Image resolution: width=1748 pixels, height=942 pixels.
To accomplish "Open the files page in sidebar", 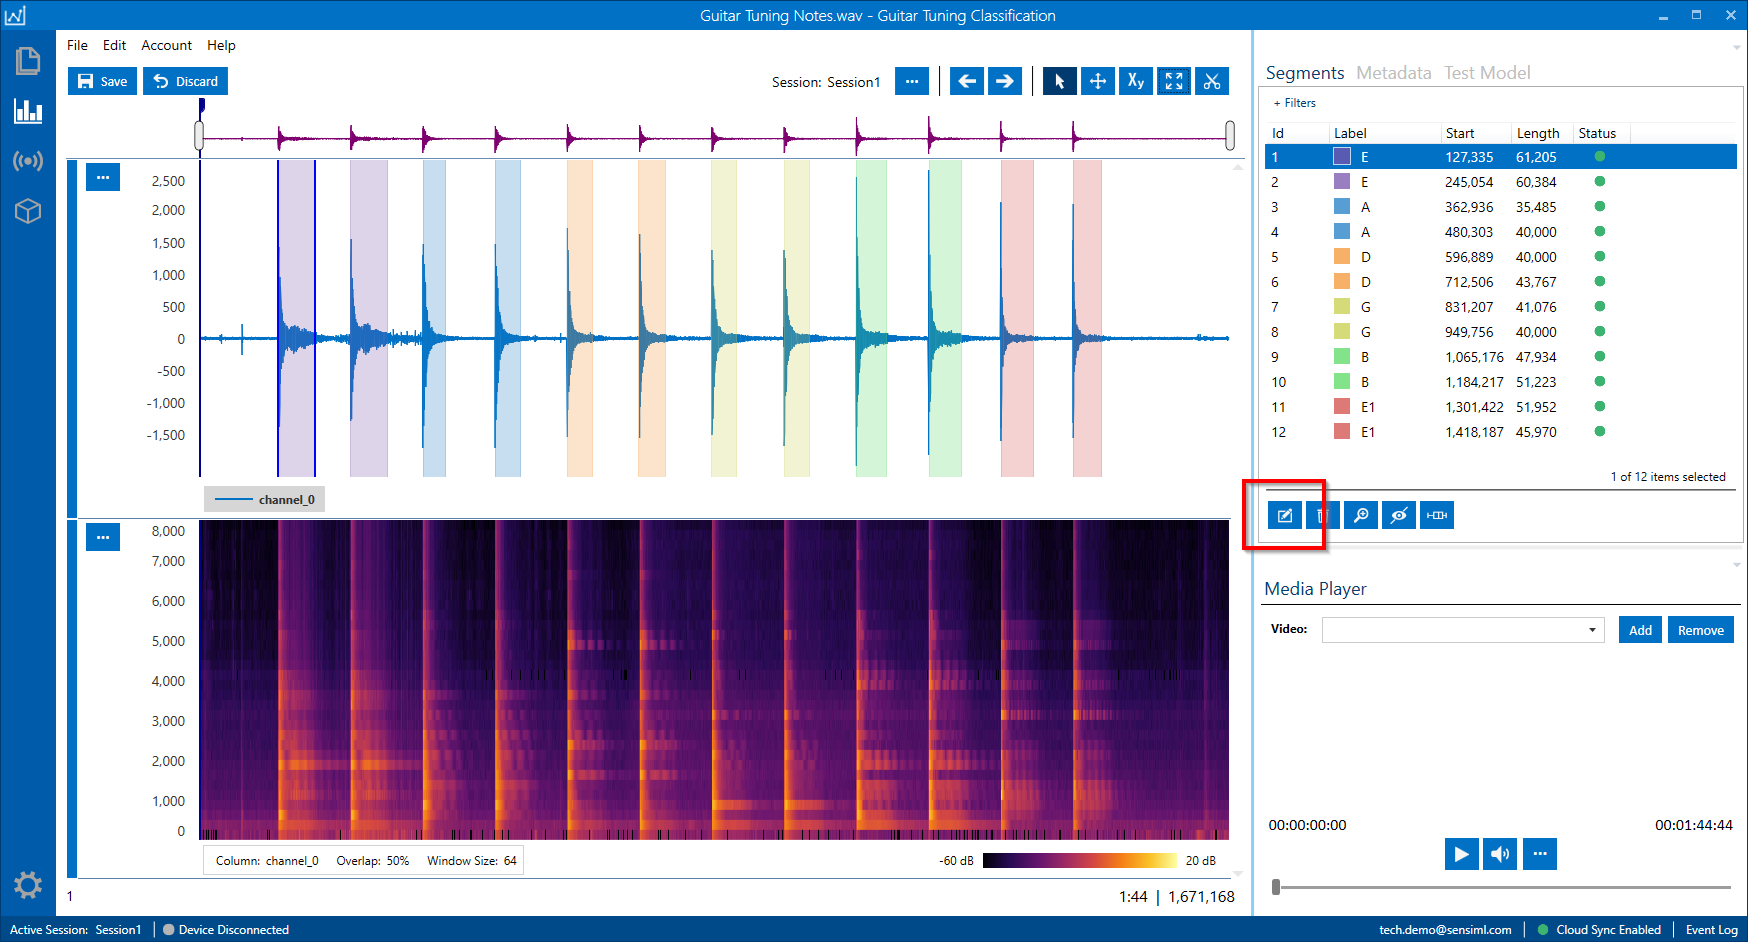I will pyautogui.click(x=28, y=61).
